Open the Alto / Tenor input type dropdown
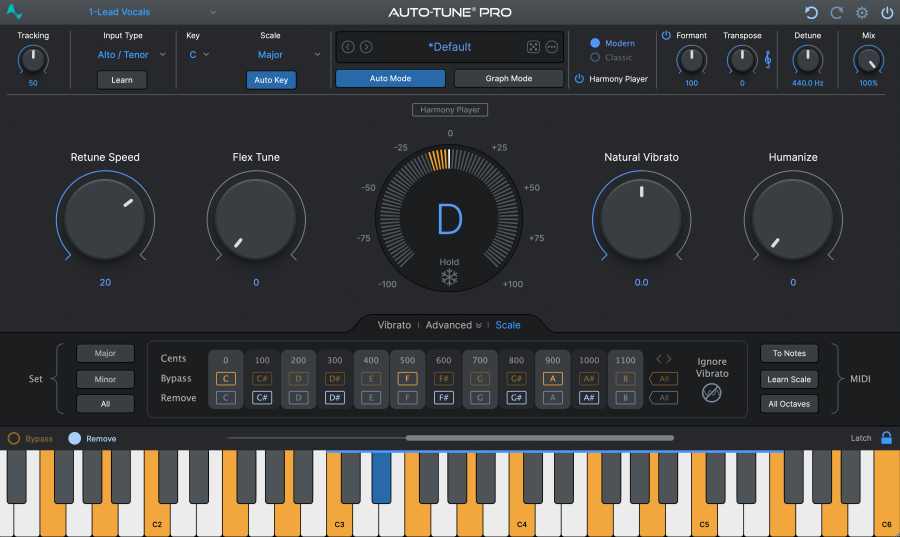The width and height of the screenshot is (900, 537). coord(131,55)
